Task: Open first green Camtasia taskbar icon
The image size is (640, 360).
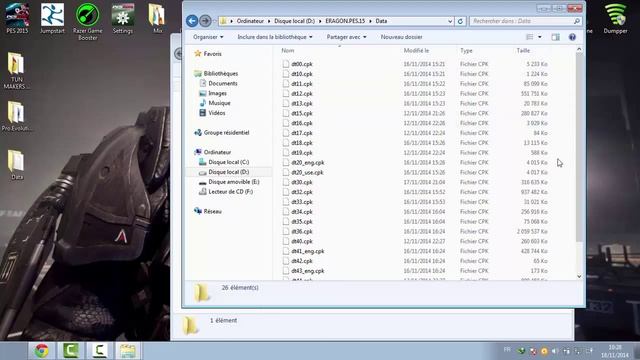Action: pyautogui.click(x=71, y=351)
